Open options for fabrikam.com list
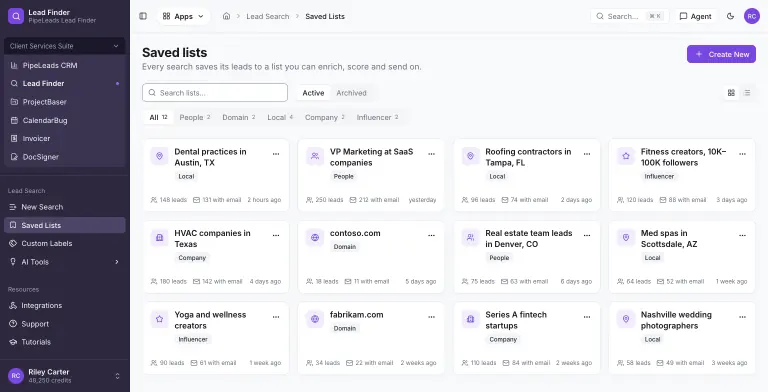Viewport: 768px width, 392px height. pyautogui.click(x=432, y=317)
